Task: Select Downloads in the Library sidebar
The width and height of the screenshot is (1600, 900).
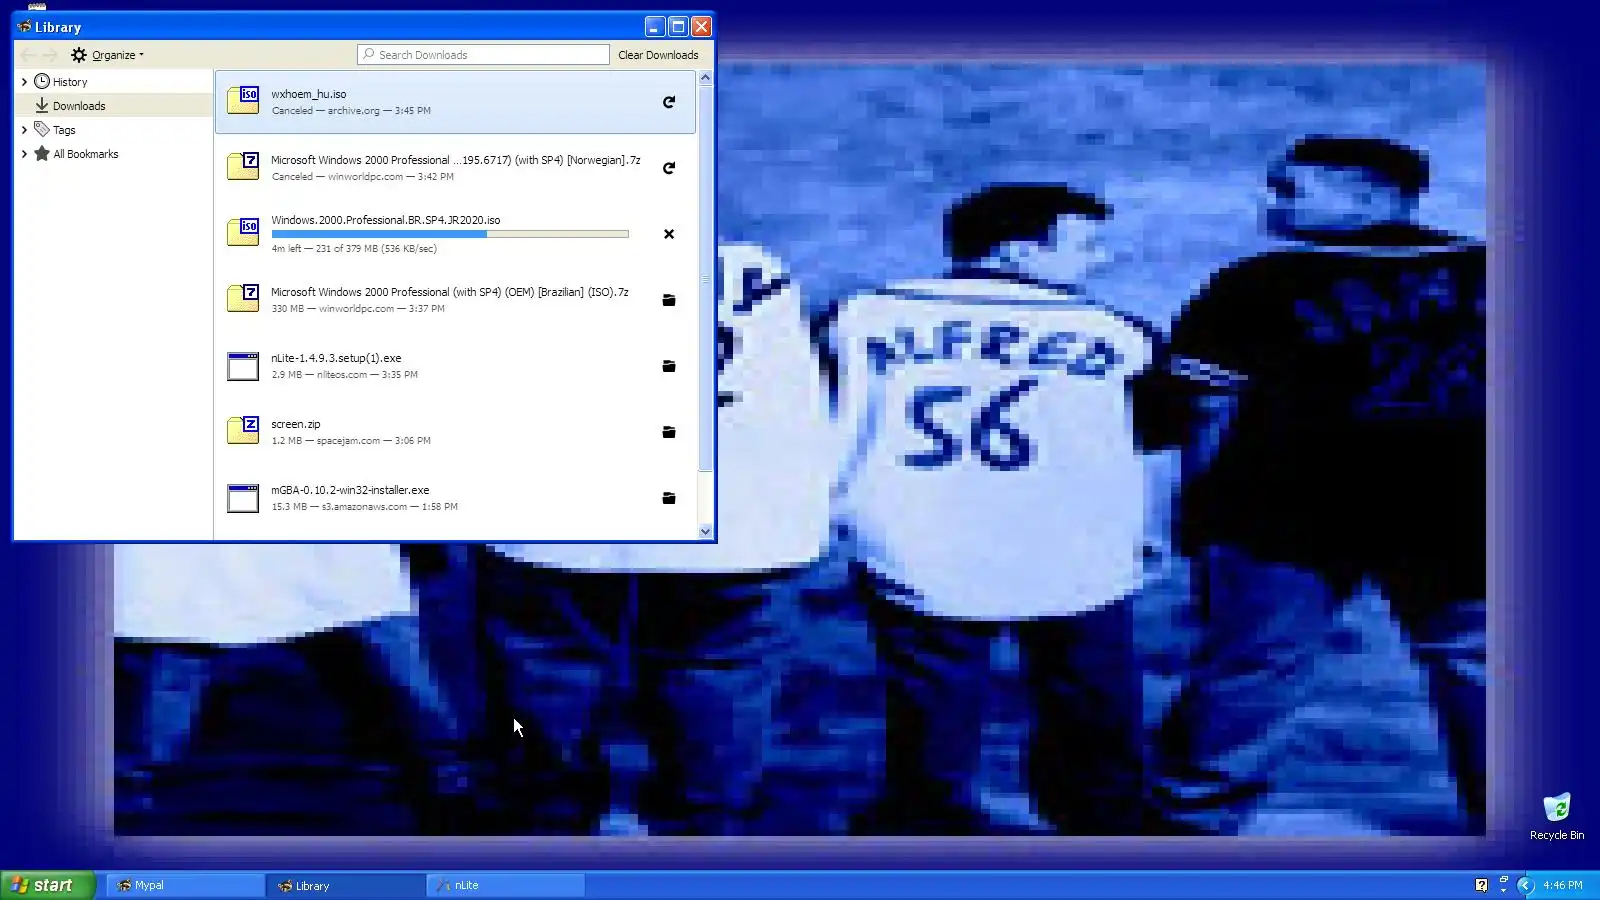Action: click(x=79, y=106)
